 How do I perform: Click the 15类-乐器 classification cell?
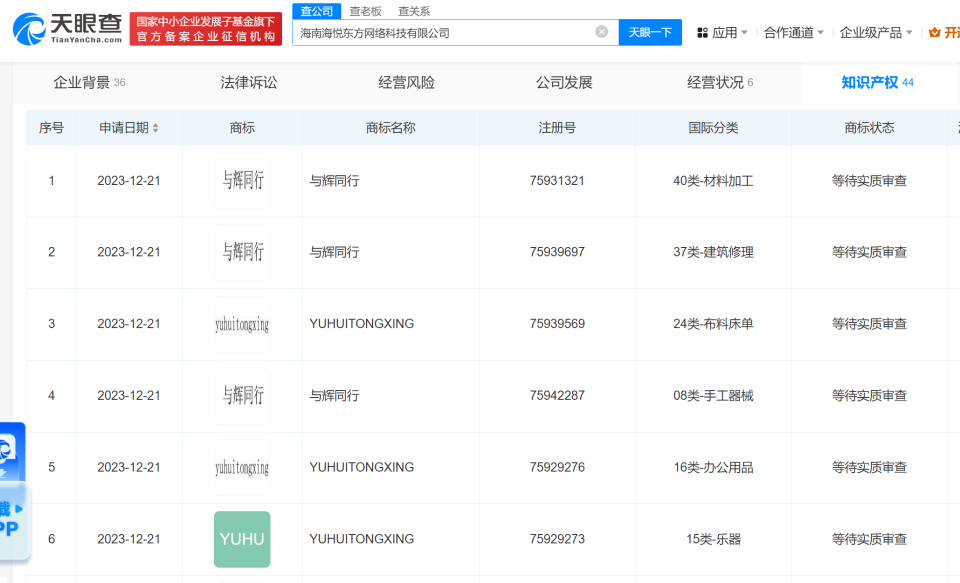point(713,539)
